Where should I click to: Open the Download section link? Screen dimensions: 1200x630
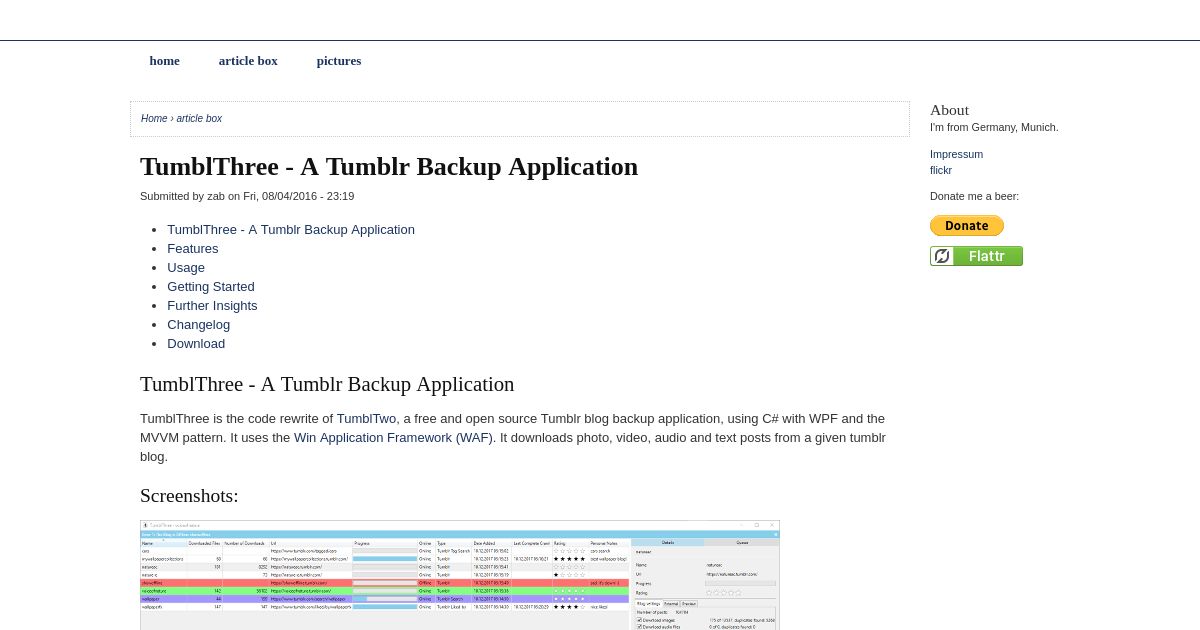coord(196,343)
